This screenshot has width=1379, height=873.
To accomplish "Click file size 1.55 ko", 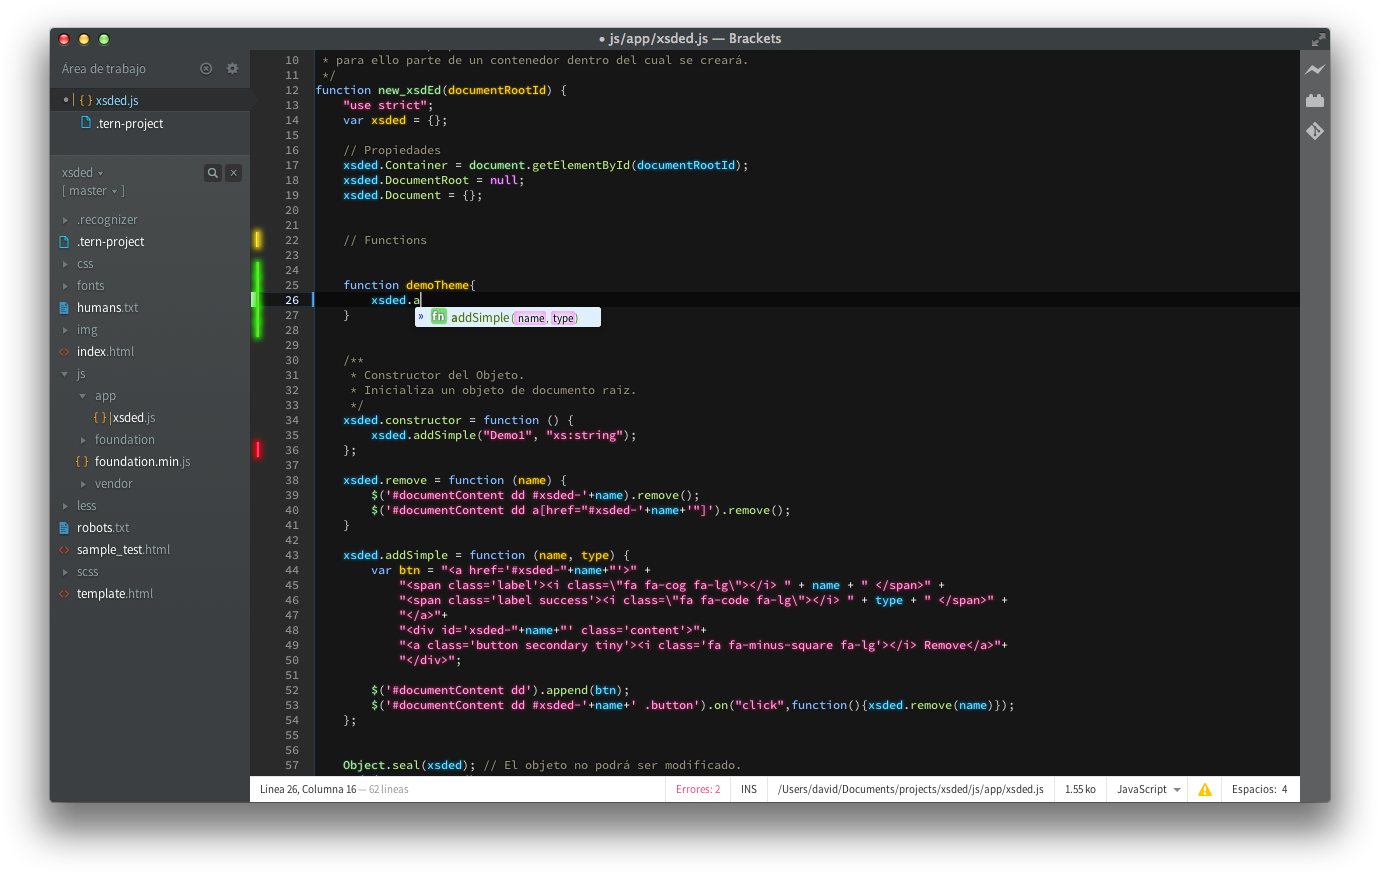I will (1080, 789).
